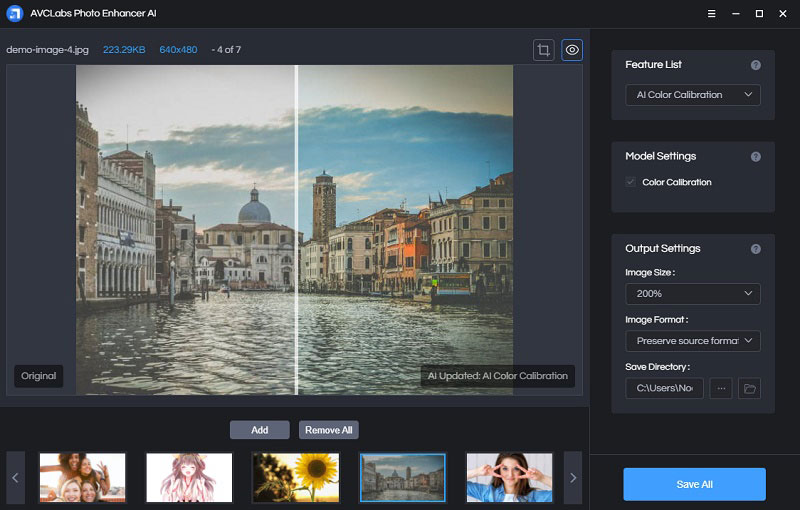The width and height of the screenshot is (800, 510).
Task: Click the 640x480 resolution text
Action: [x=178, y=50]
